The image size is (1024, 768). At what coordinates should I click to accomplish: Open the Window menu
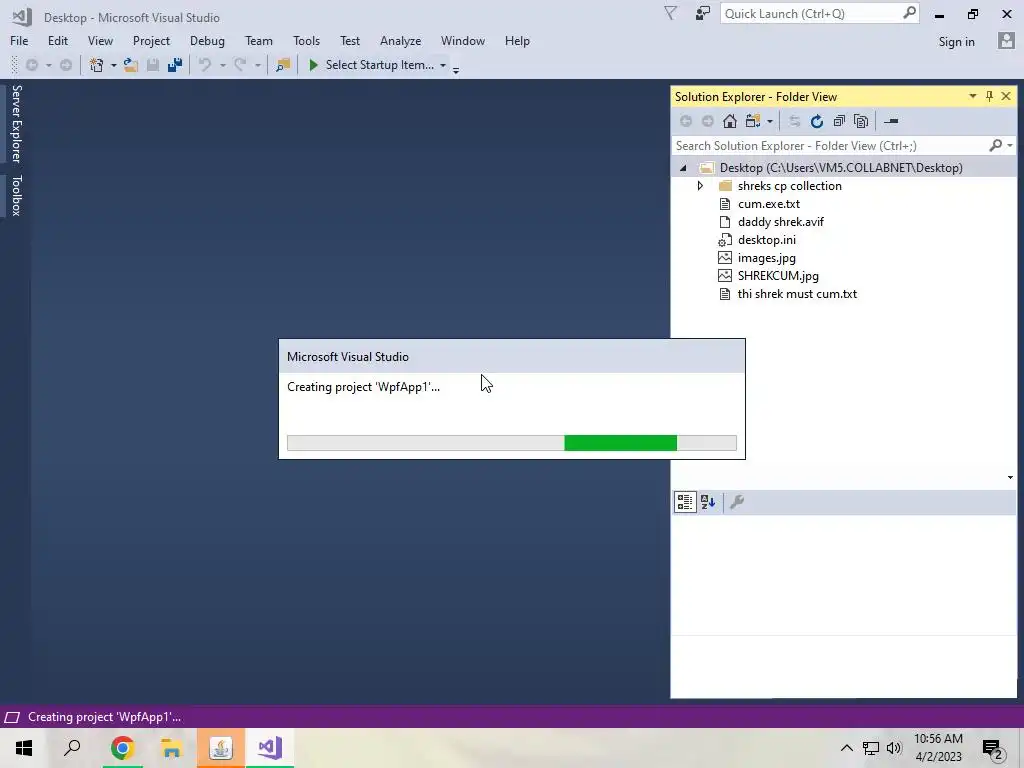pyautogui.click(x=462, y=40)
